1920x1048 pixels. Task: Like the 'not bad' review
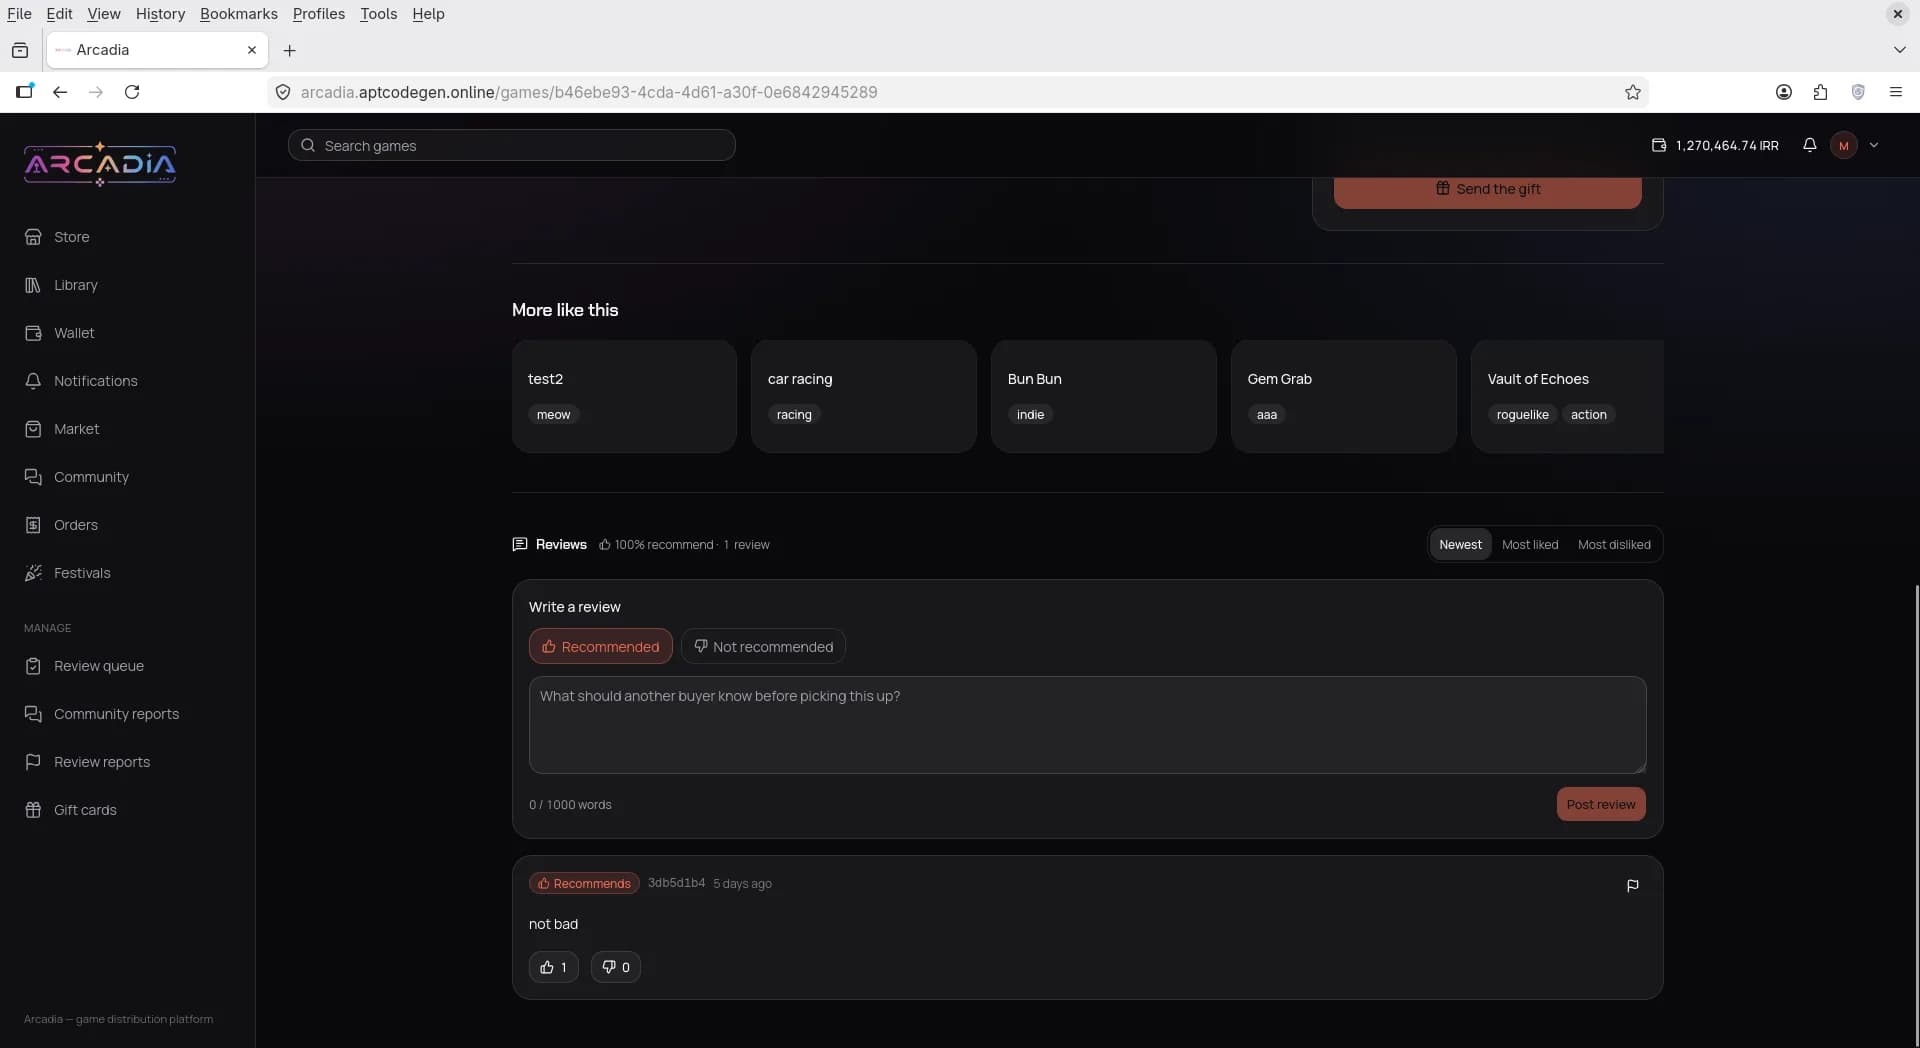coord(554,967)
